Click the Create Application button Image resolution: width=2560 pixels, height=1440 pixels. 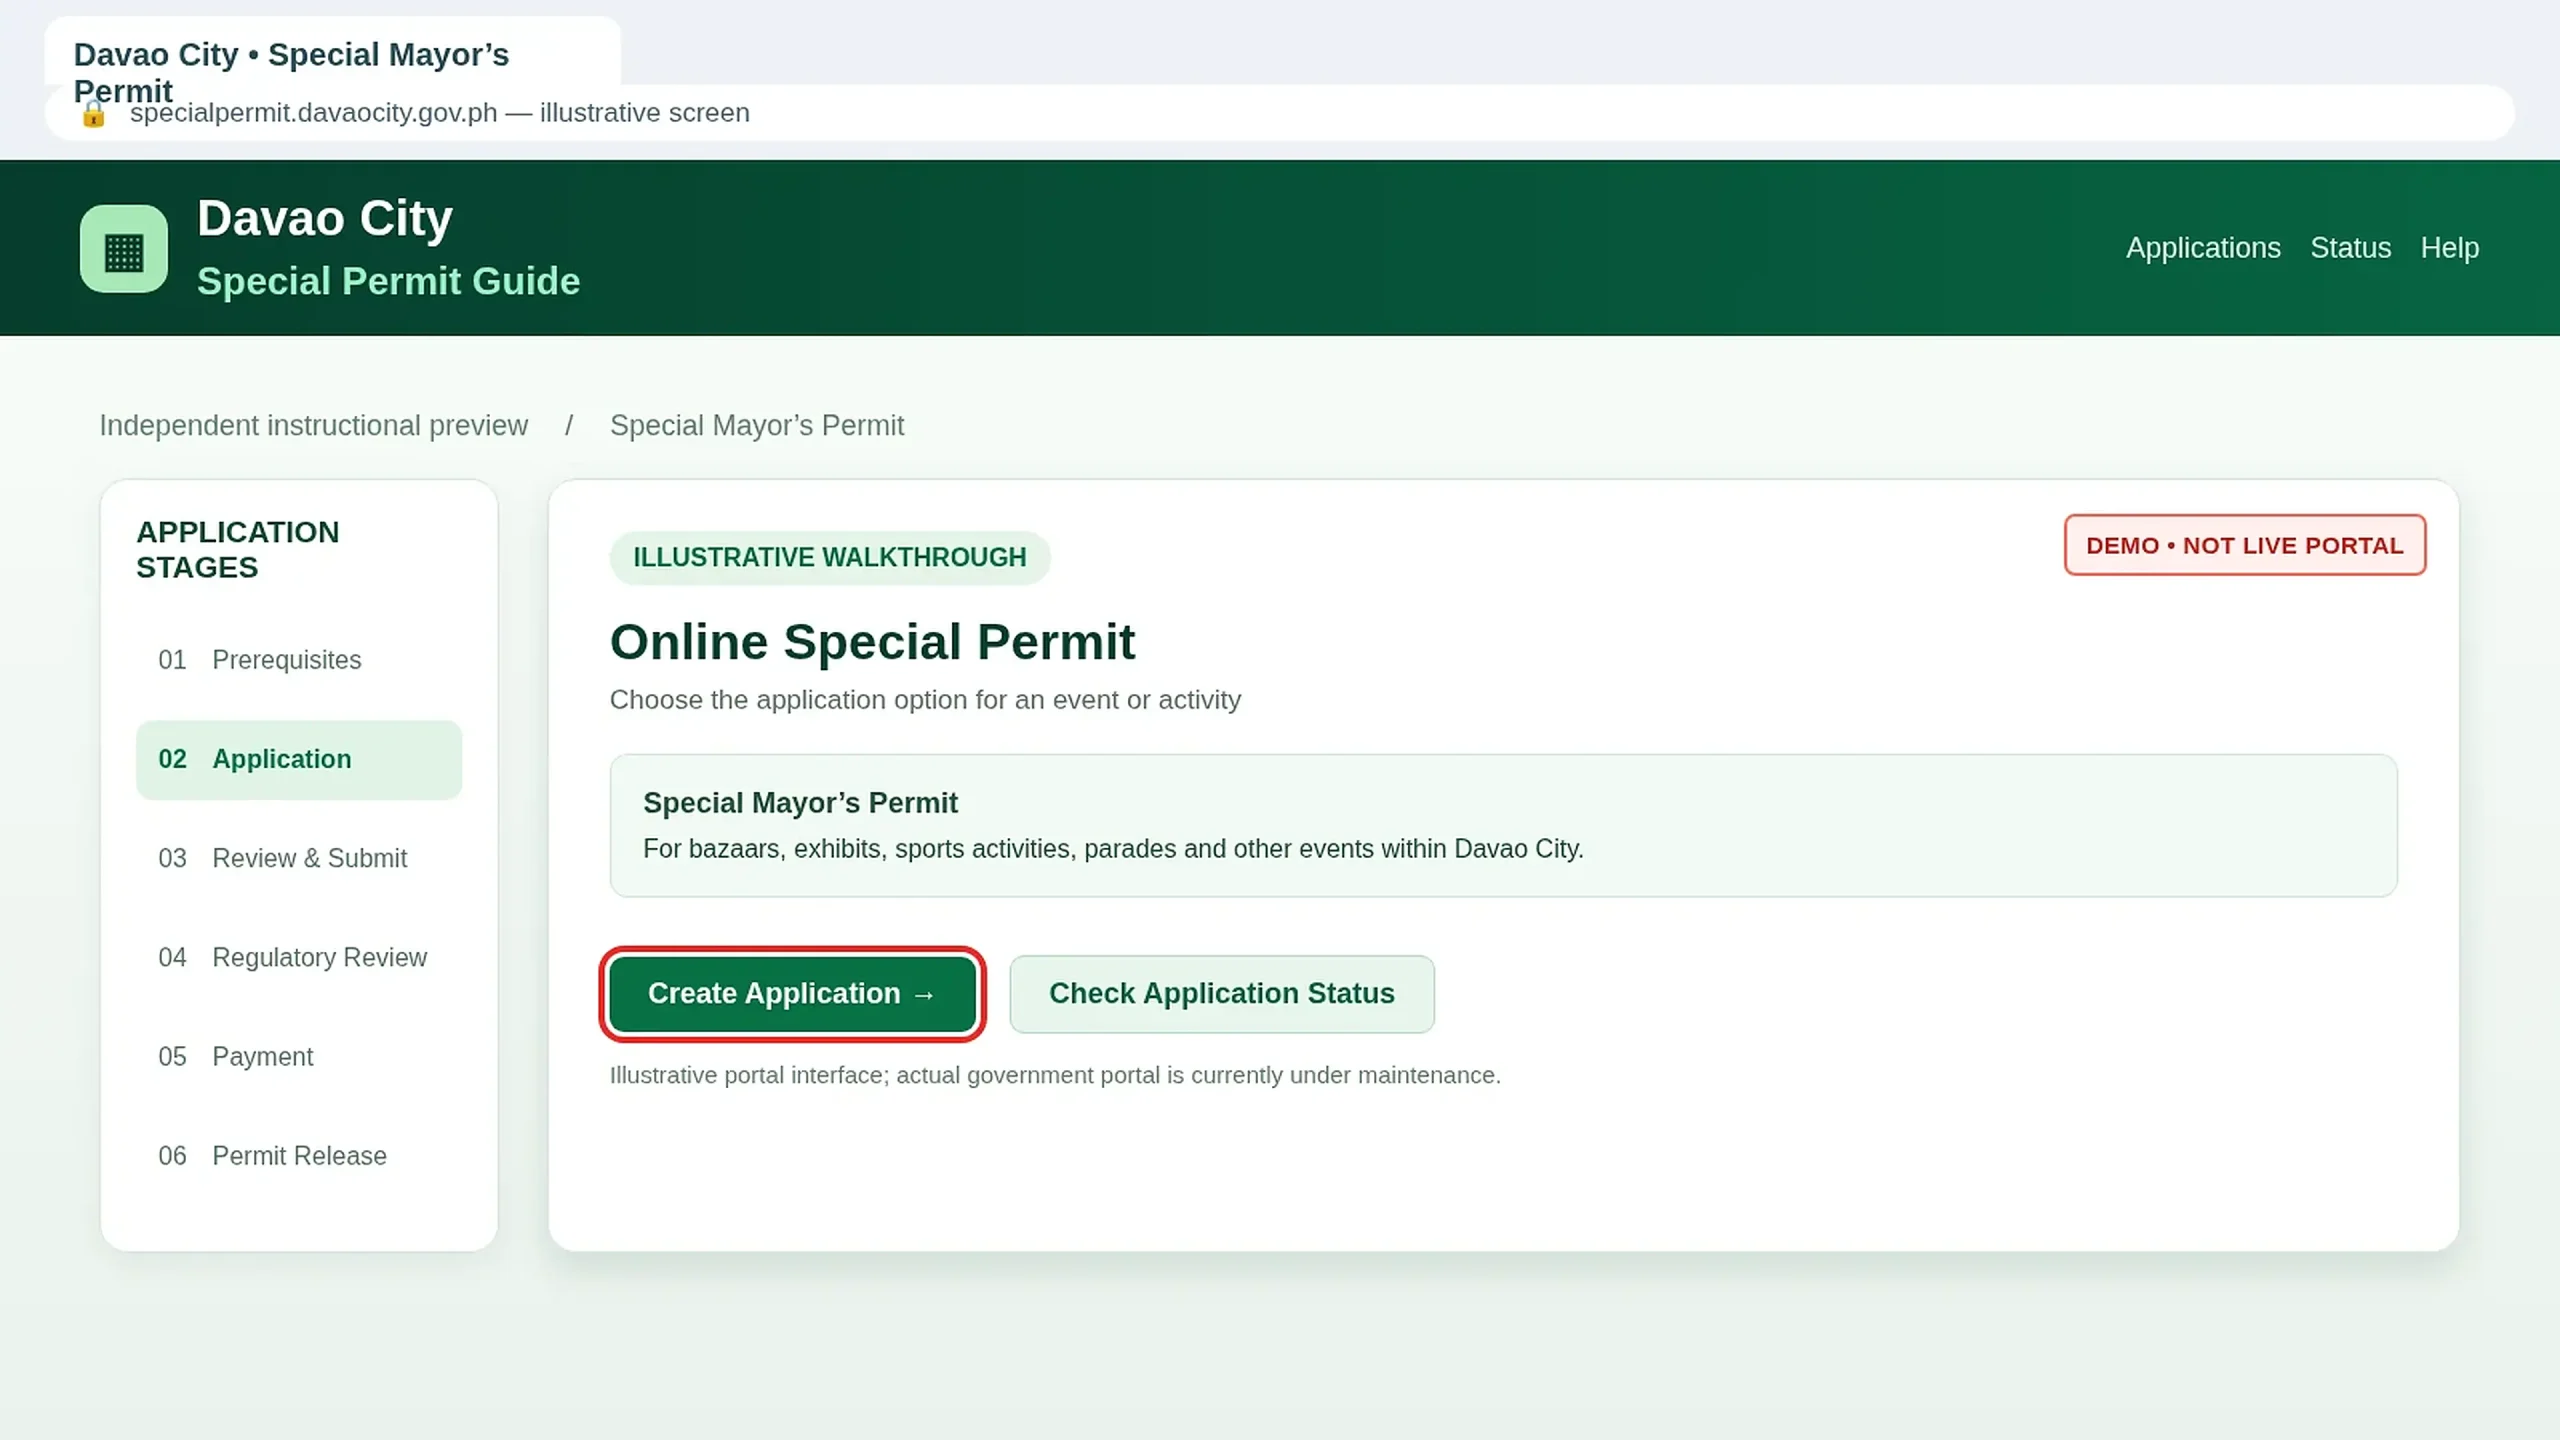pos(792,994)
